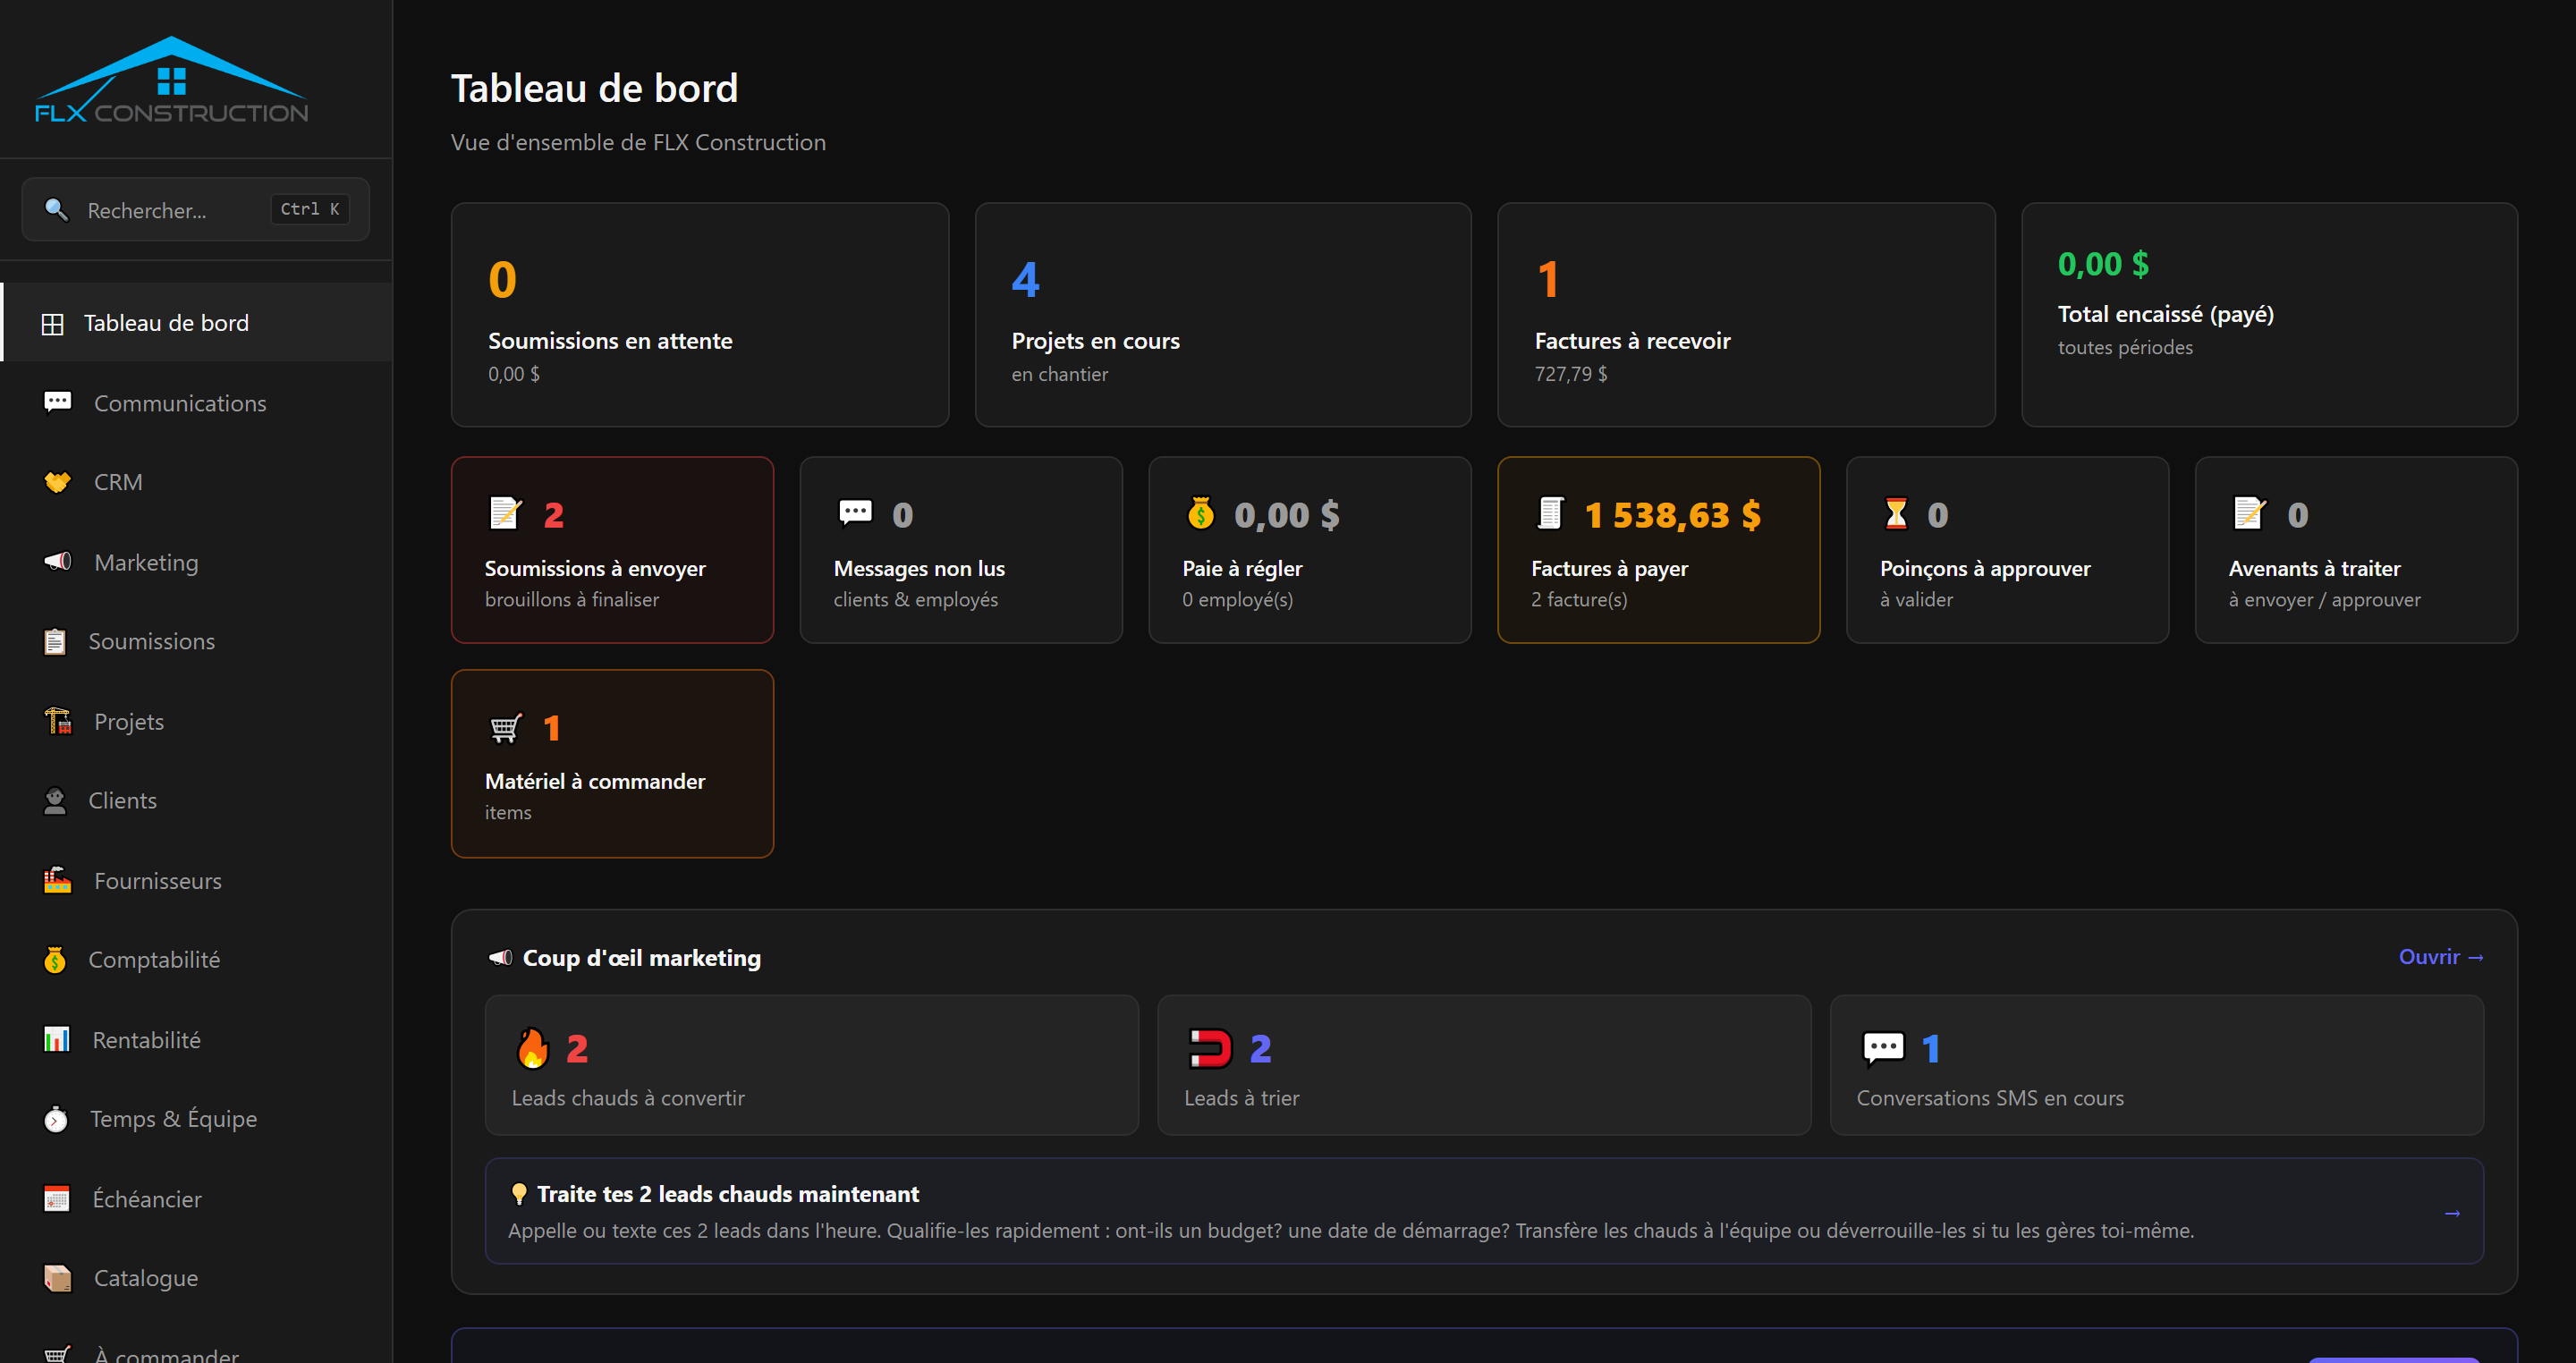Click the speech bubble icon on Messages non lus
The height and width of the screenshot is (1363, 2576).
tap(855, 514)
